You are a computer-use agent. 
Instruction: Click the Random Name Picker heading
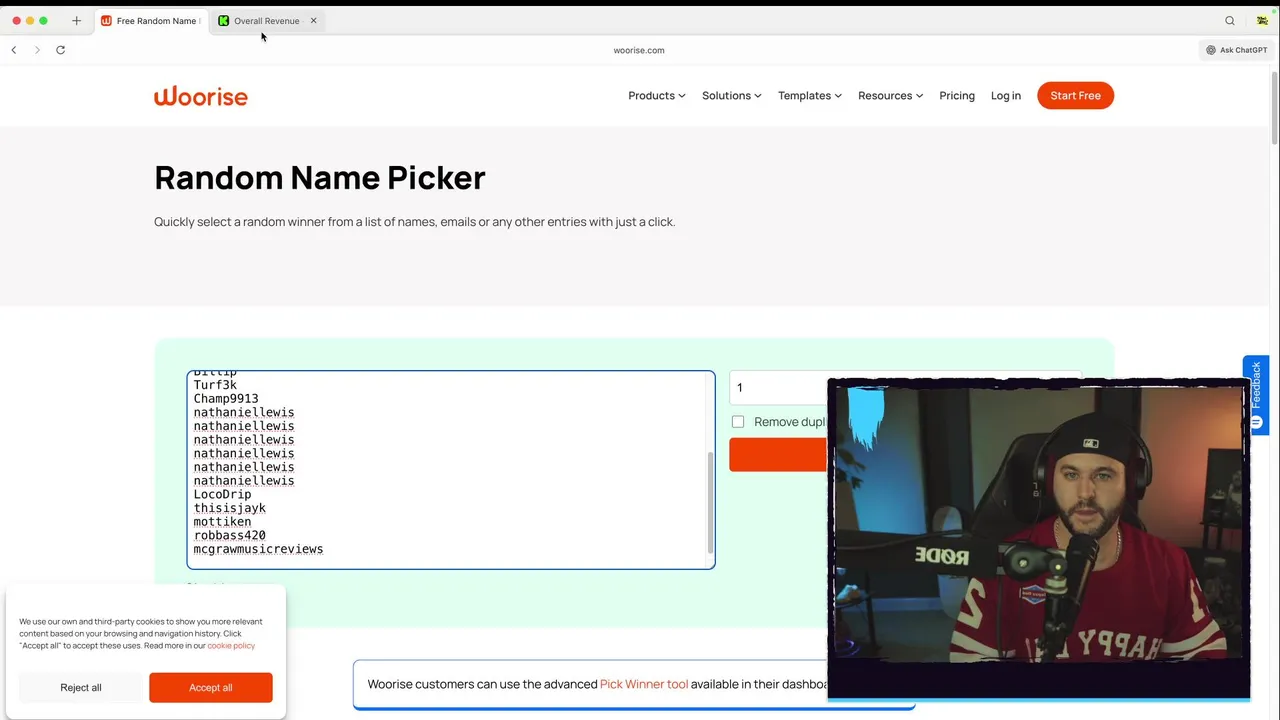pyautogui.click(x=320, y=177)
